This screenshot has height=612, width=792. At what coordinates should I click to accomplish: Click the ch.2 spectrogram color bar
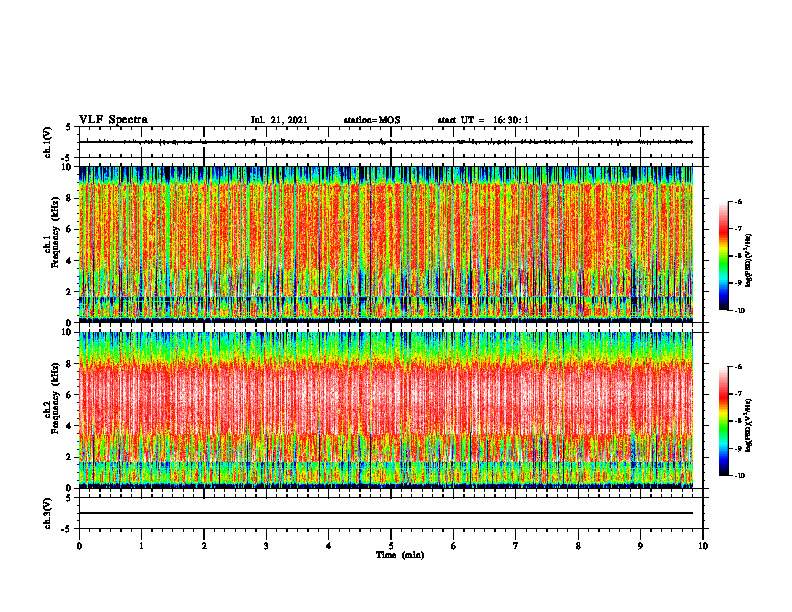(x=724, y=421)
